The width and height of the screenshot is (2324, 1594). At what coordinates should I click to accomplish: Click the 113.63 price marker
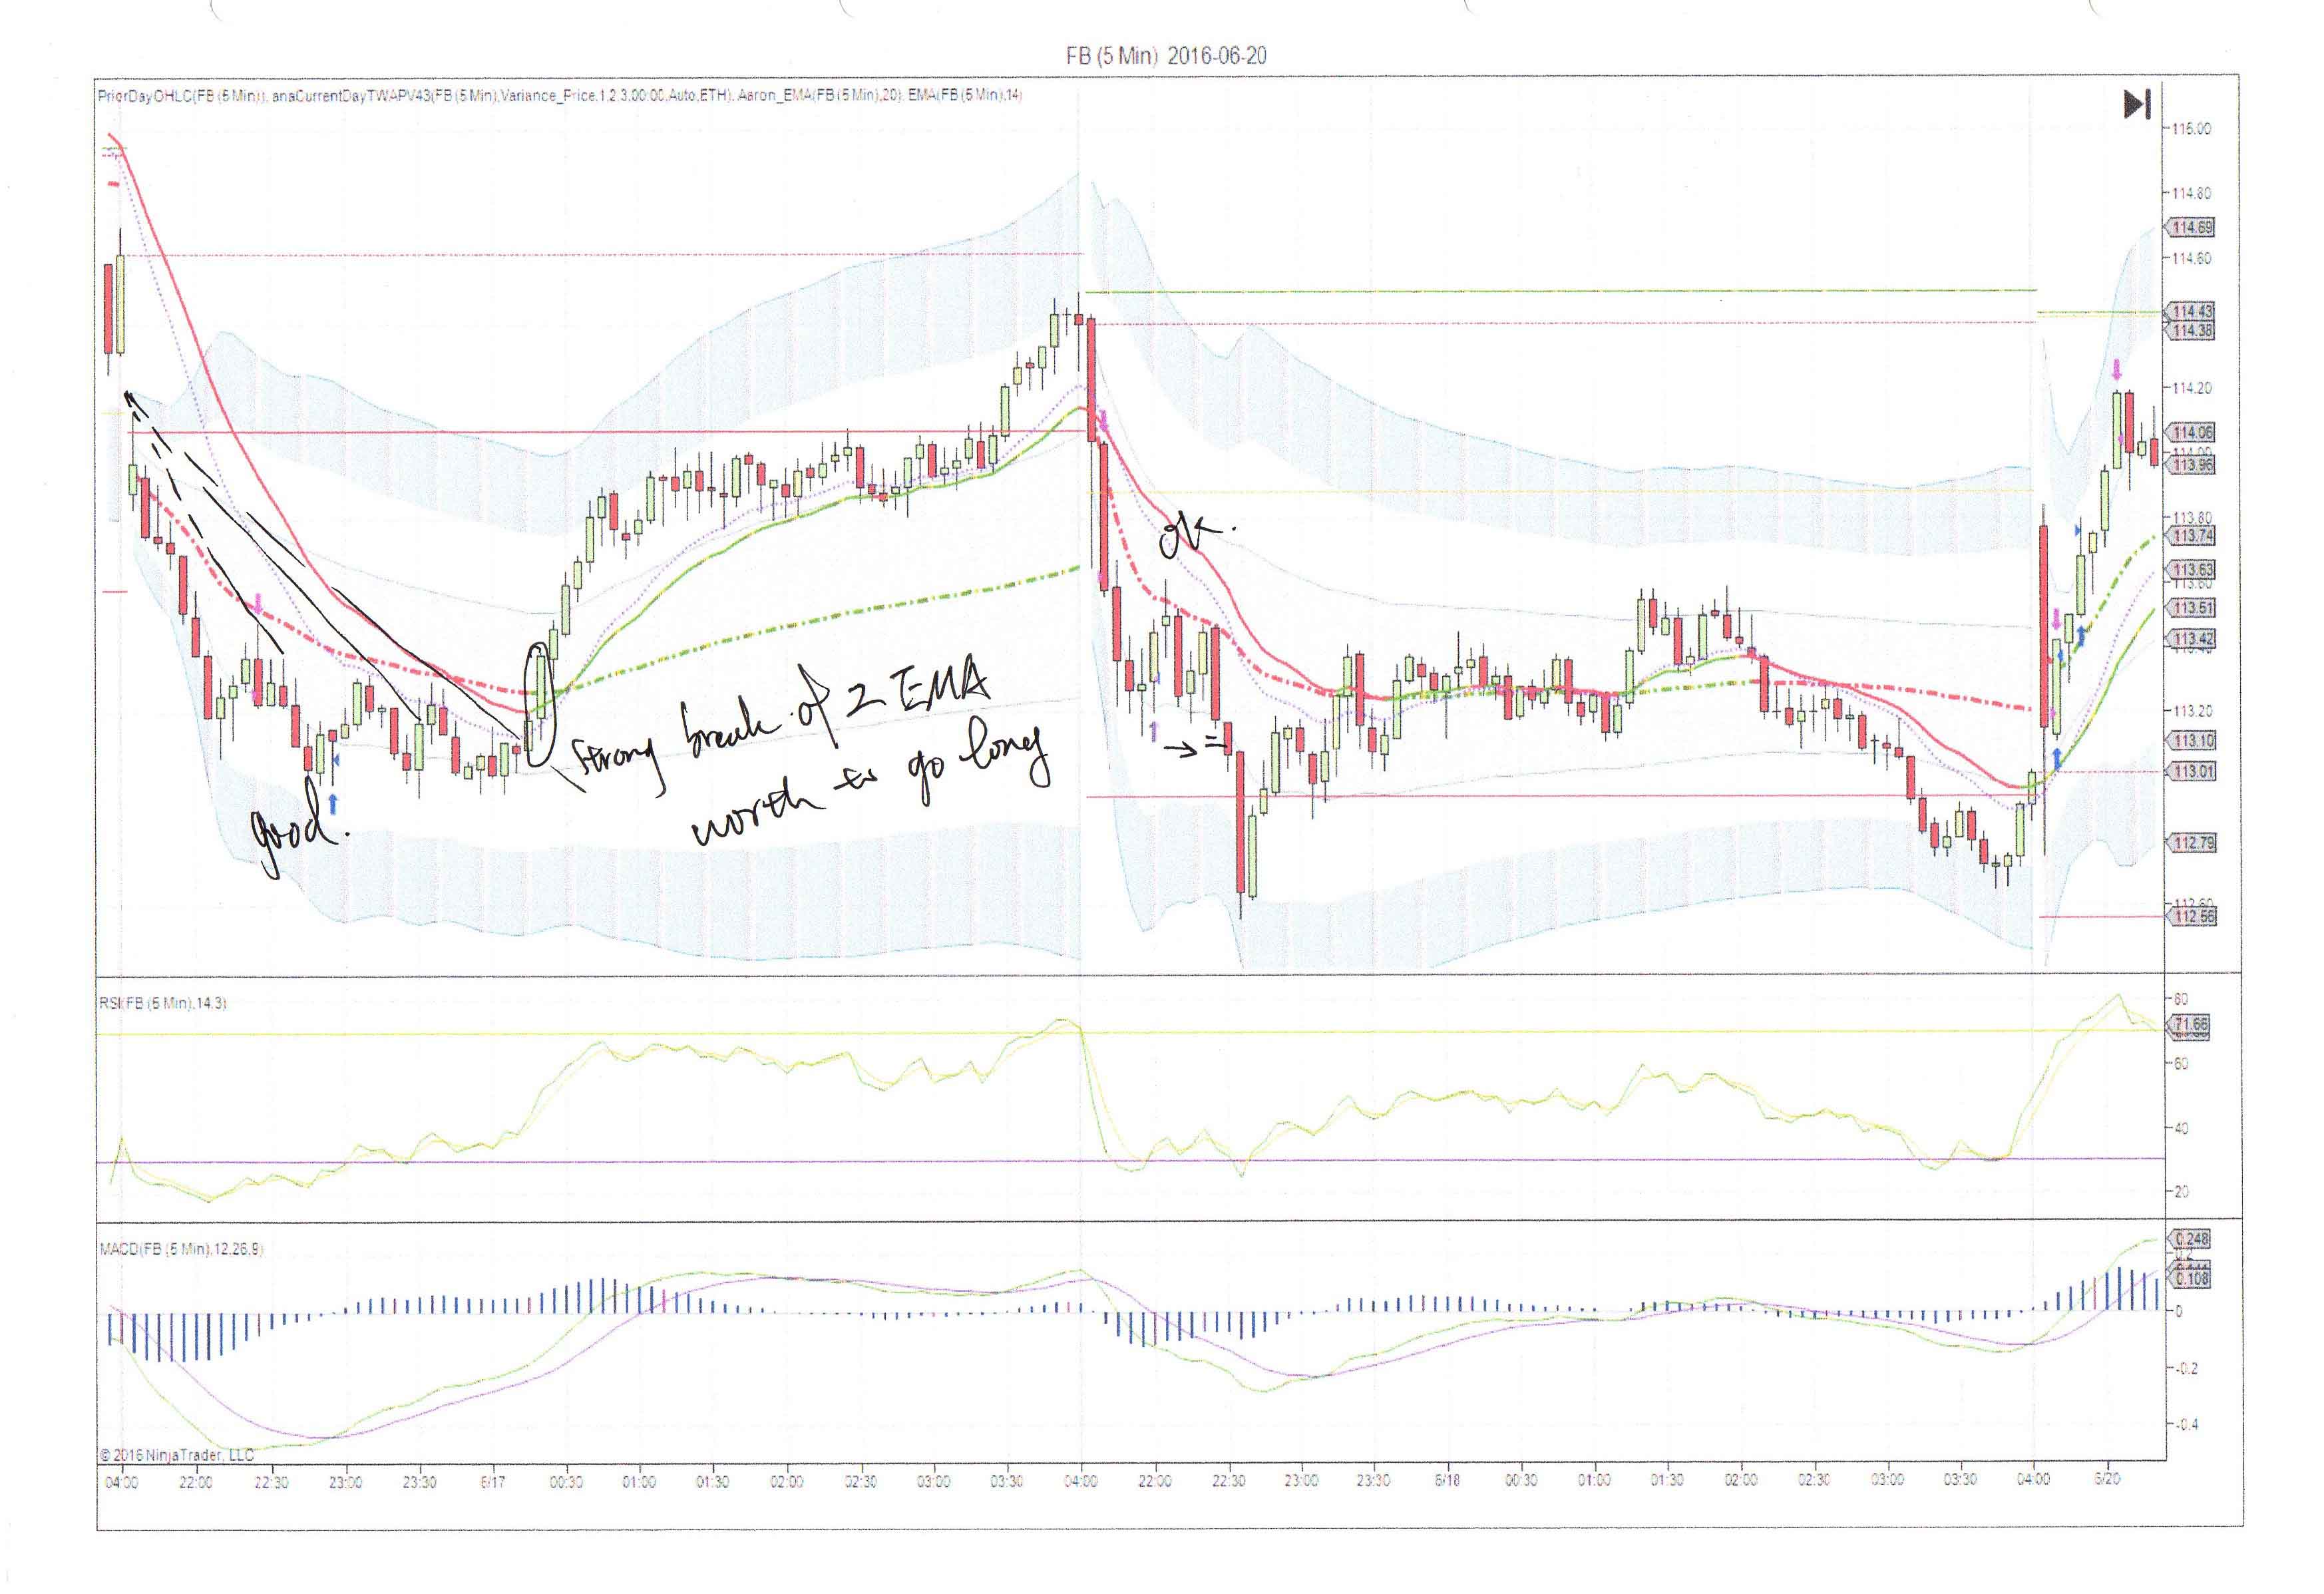[2191, 570]
